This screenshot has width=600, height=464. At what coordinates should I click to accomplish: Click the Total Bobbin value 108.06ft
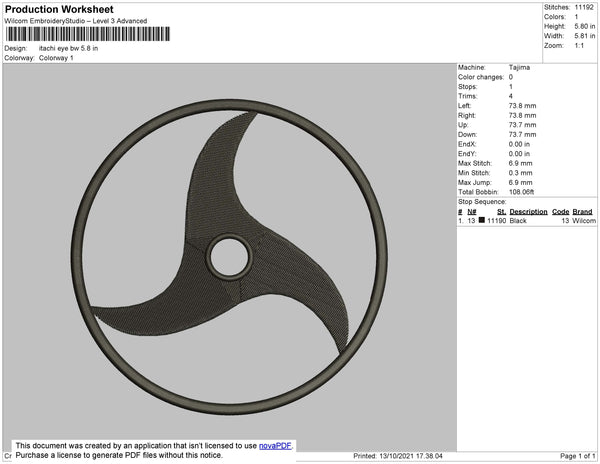521,192
